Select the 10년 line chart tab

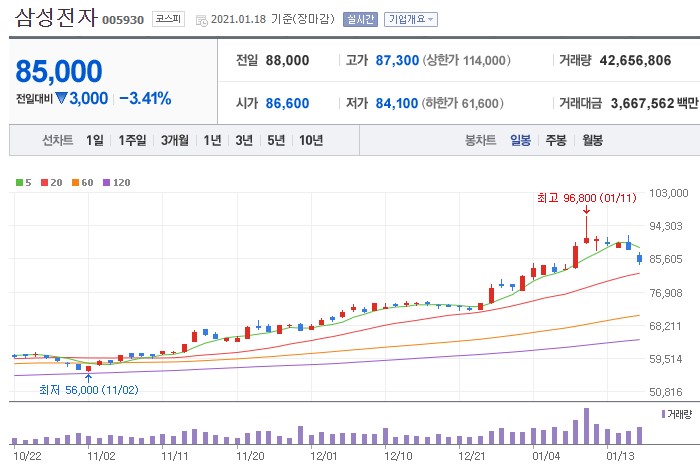click(311, 140)
